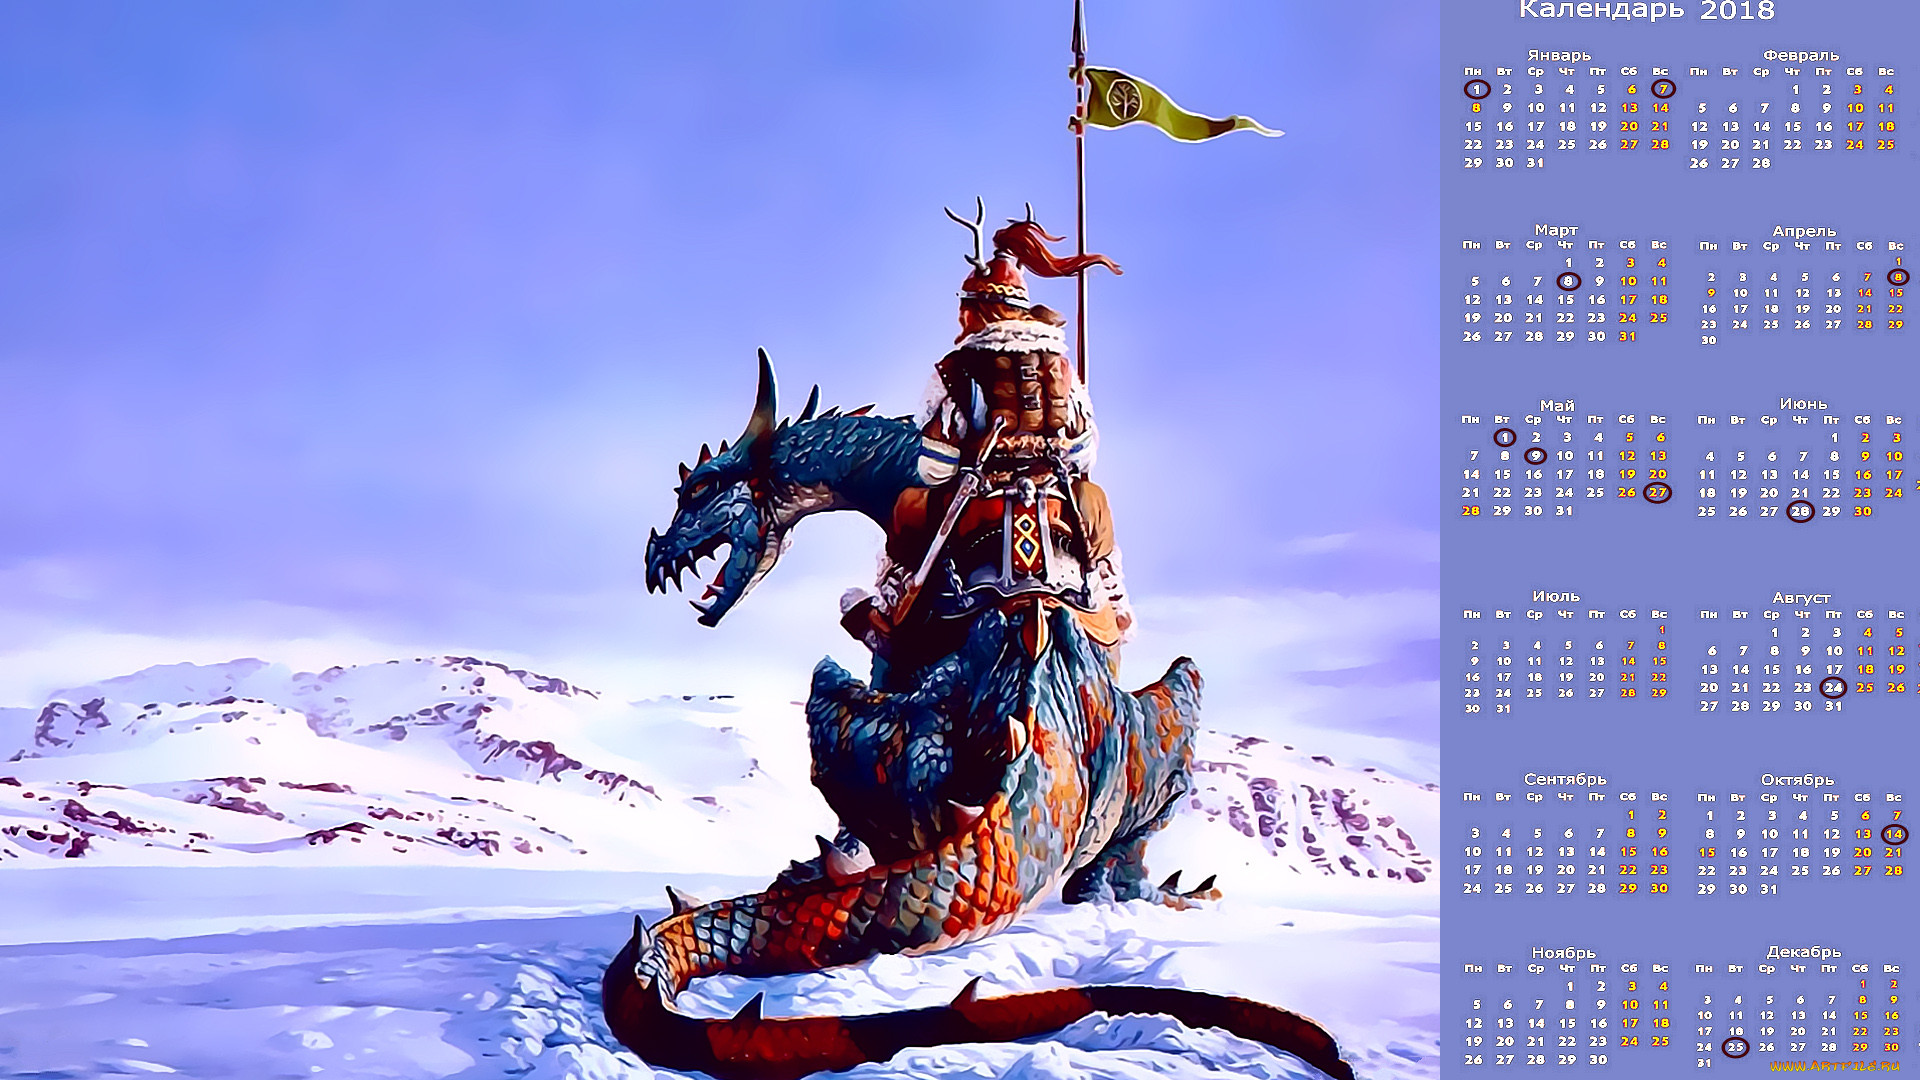Select red date 31 in Март
The image size is (1920, 1080).
pyautogui.click(x=1627, y=337)
